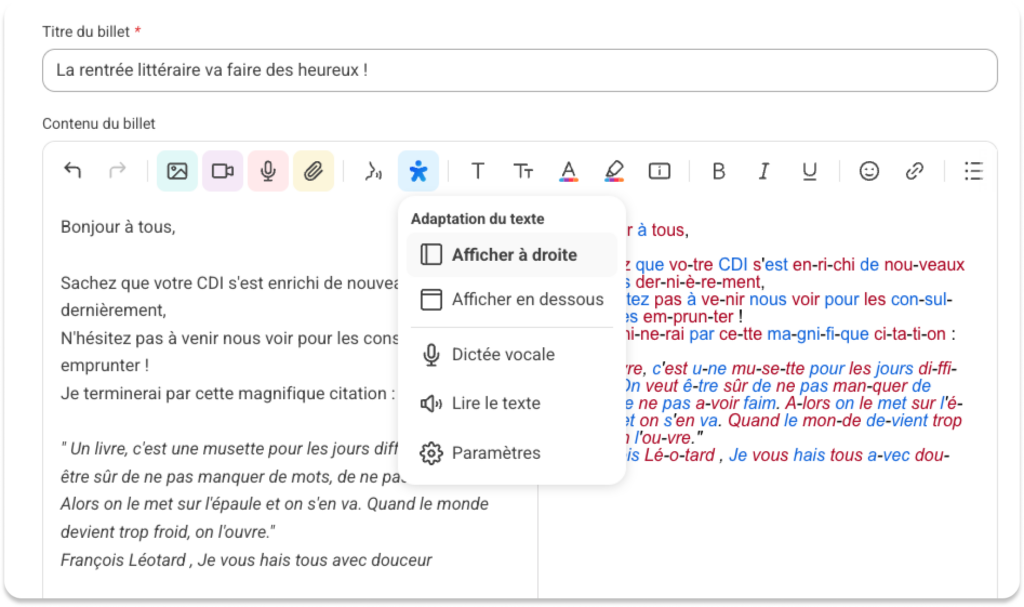Image resolution: width=1024 pixels, height=607 pixels.
Task: Click the 'Titre du billet' input field
Action: pos(519,71)
